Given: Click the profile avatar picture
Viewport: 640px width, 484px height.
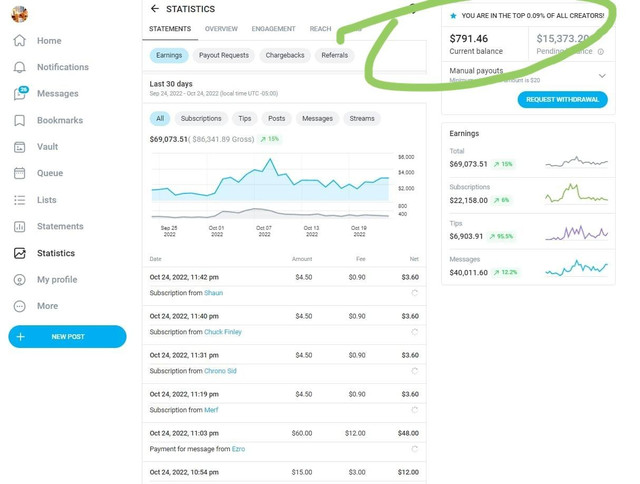Looking at the screenshot, I should click(19, 14).
